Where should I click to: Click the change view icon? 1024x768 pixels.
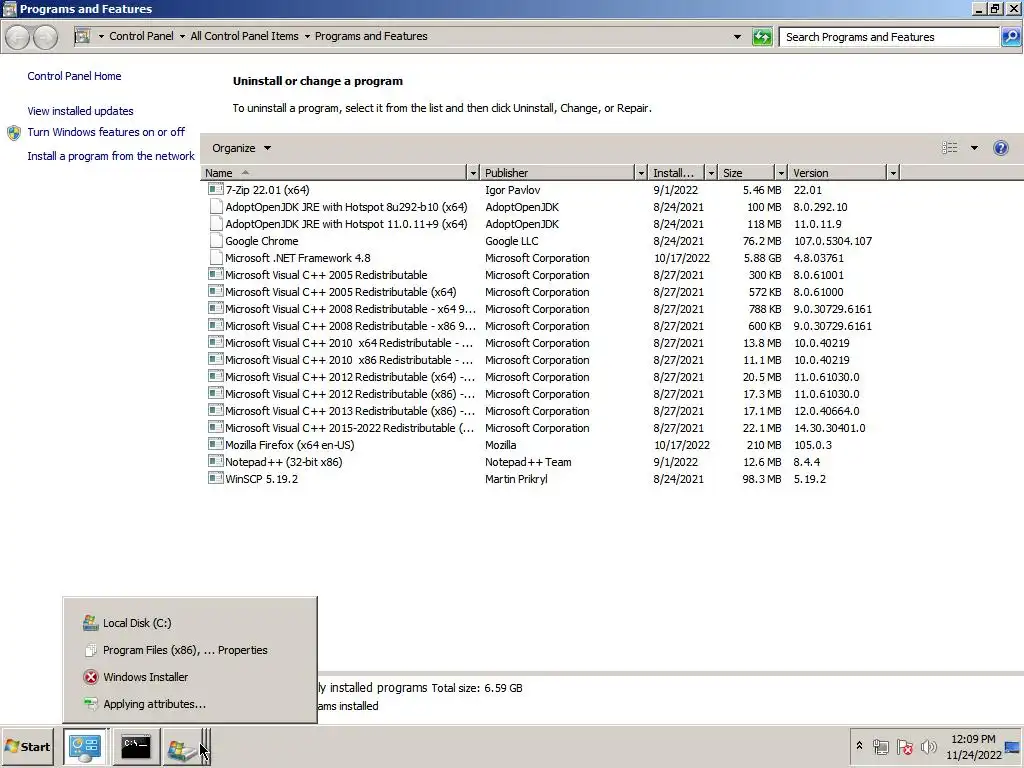click(x=950, y=148)
